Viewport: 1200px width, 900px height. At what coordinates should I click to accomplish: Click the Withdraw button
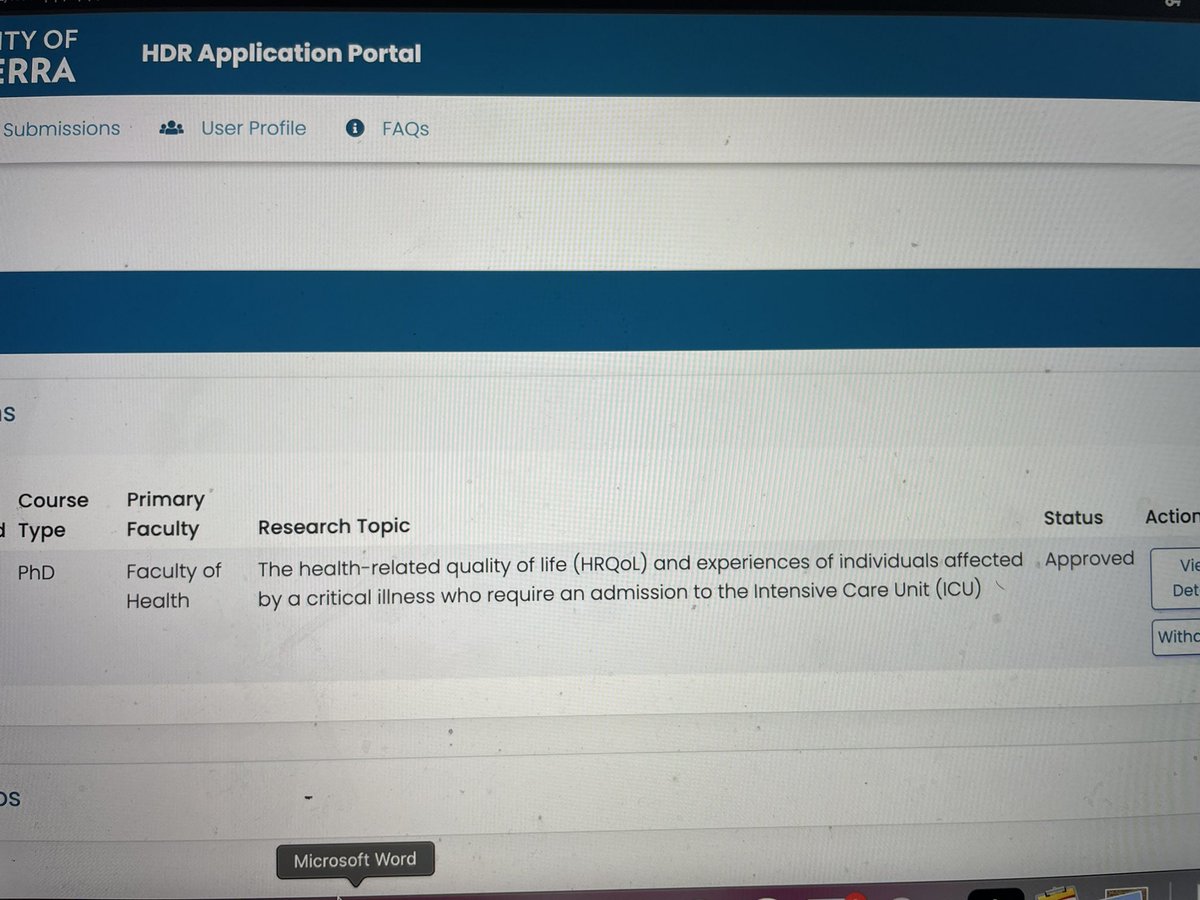coord(1176,637)
